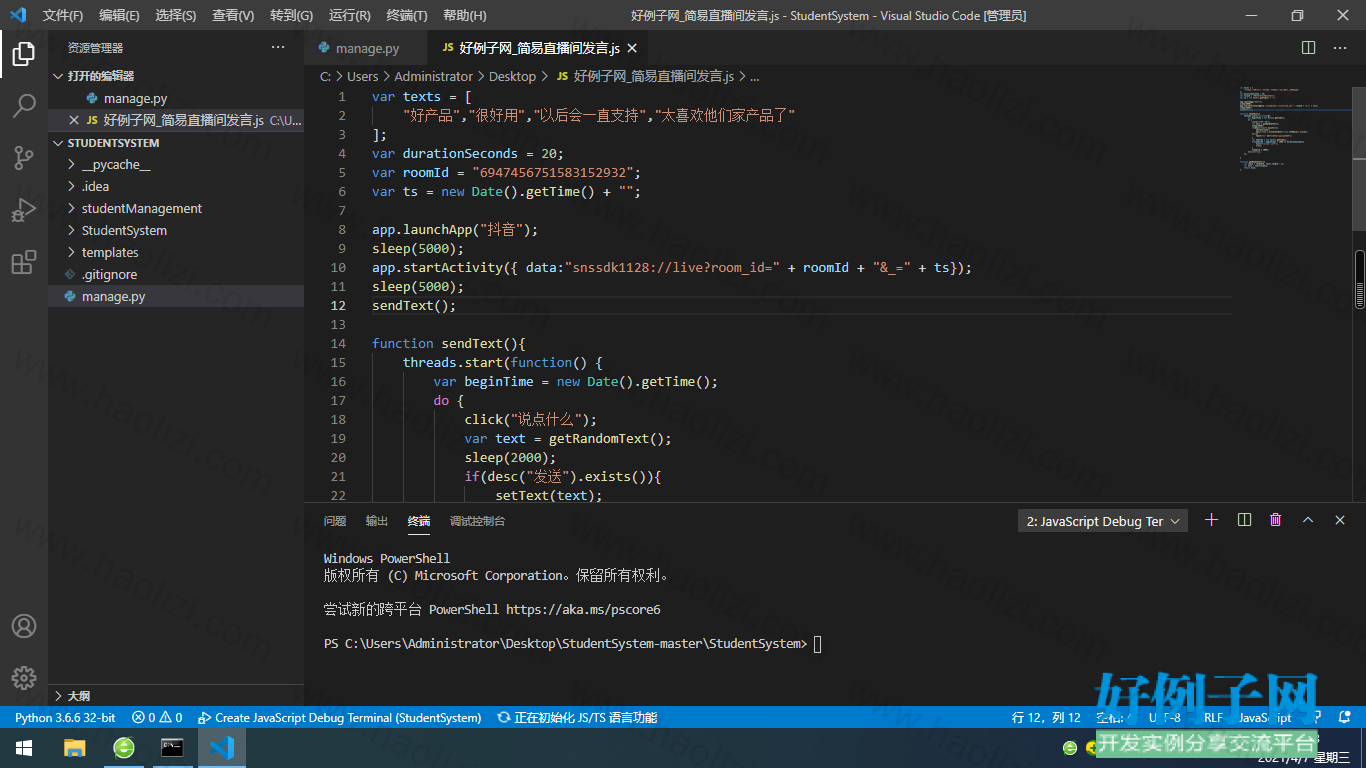Maximize the panel size

point(1308,520)
